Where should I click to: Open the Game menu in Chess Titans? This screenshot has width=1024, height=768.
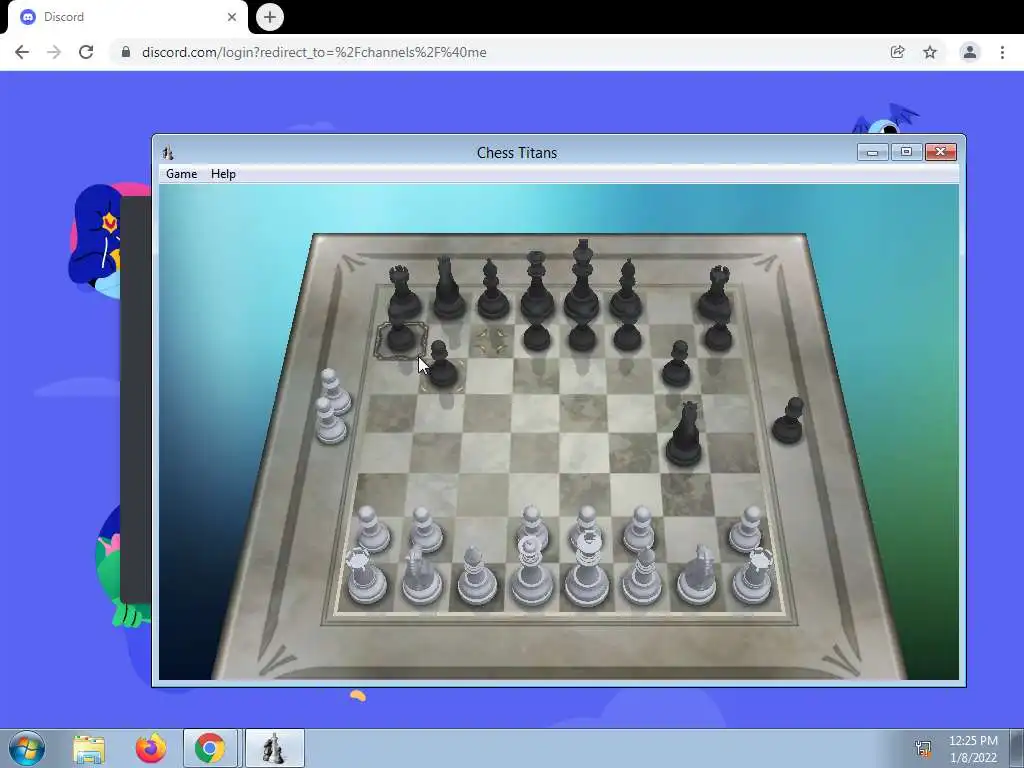pyautogui.click(x=181, y=174)
